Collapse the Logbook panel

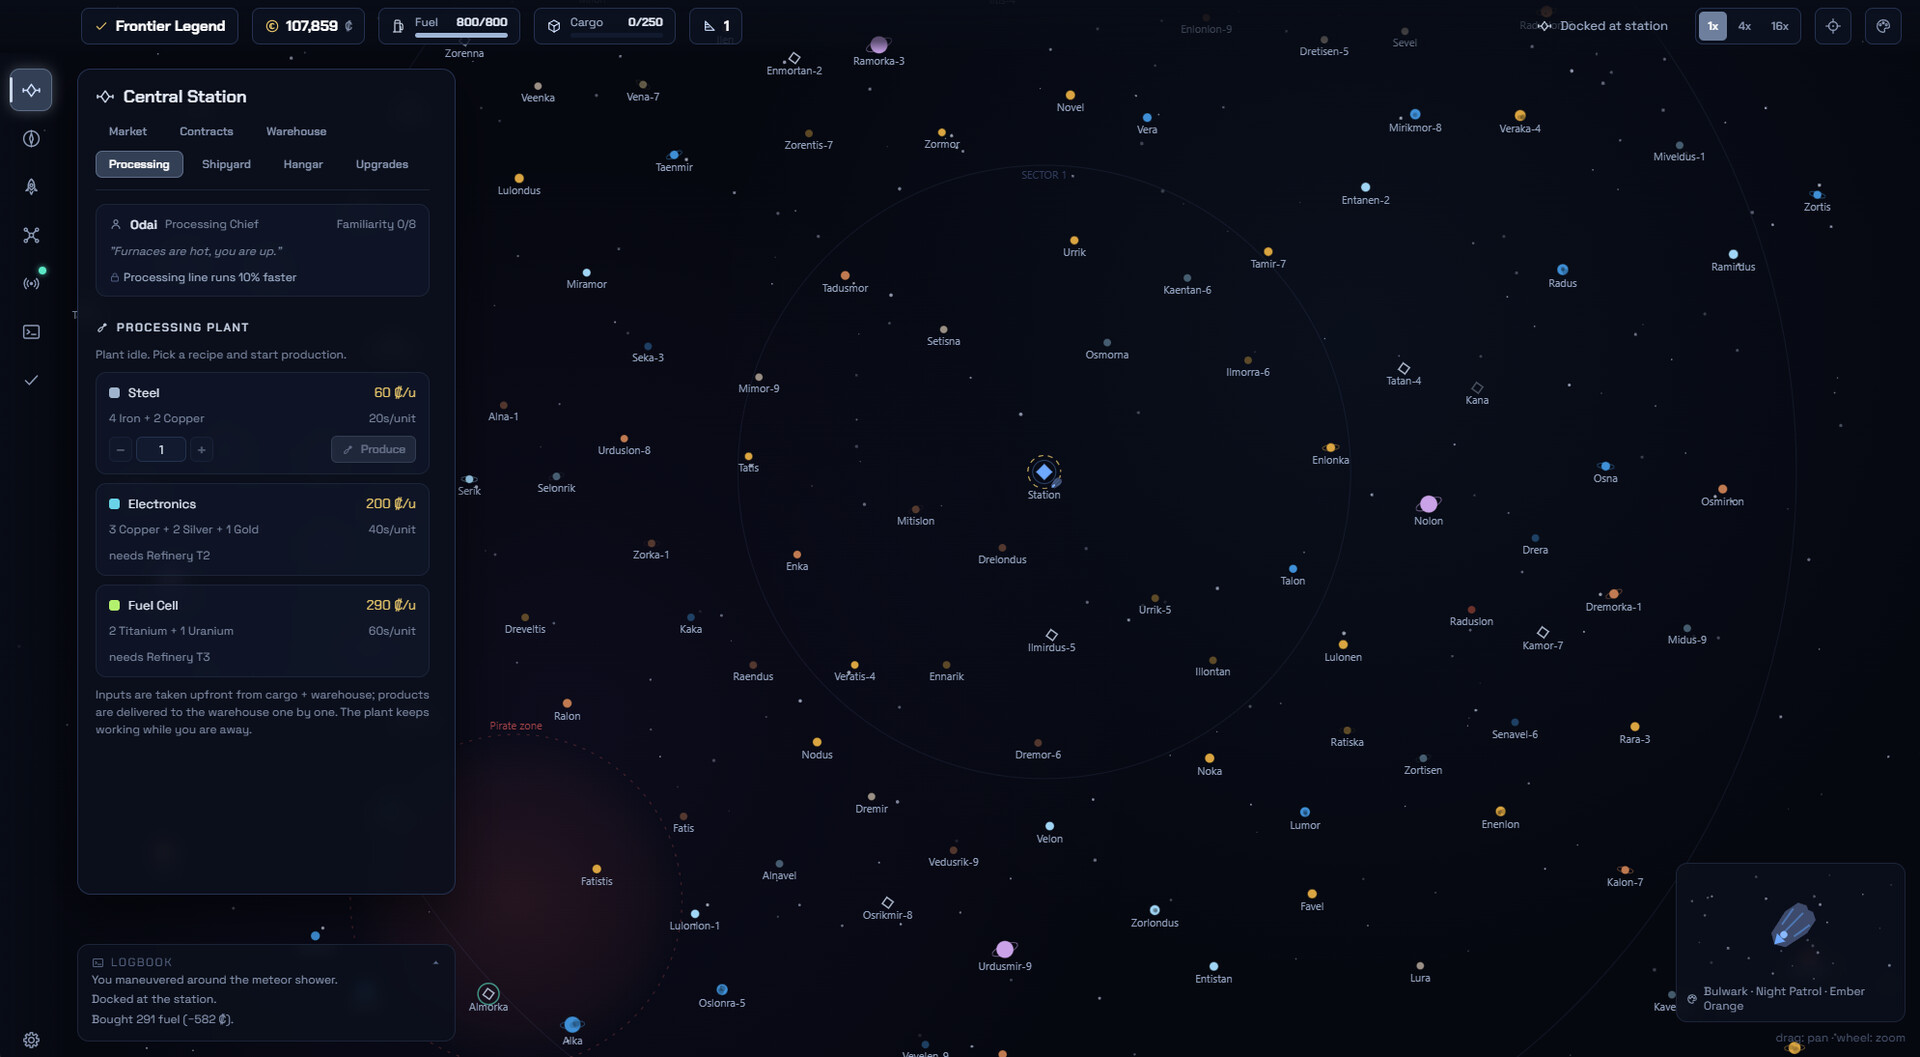point(436,963)
